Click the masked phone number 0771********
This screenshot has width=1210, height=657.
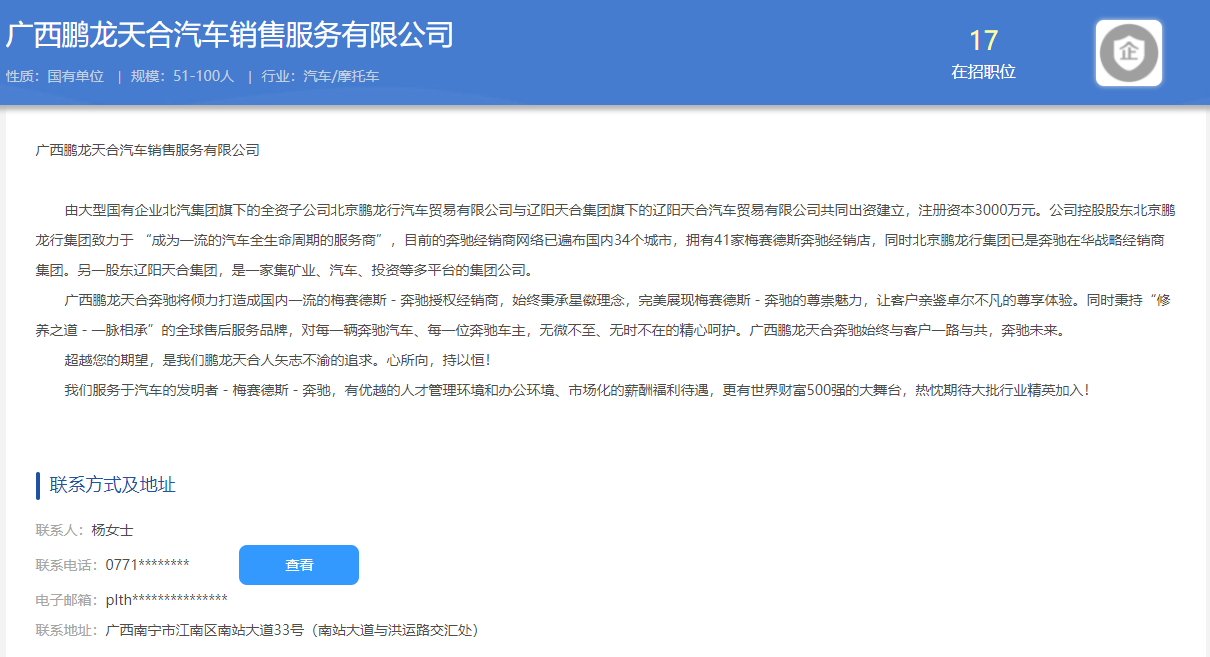(148, 565)
